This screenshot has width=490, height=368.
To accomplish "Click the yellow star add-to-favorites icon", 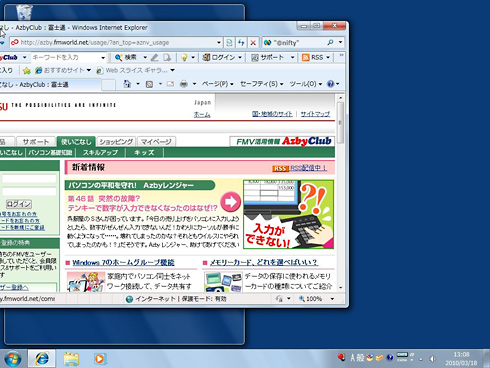I will [x=27, y=70].
